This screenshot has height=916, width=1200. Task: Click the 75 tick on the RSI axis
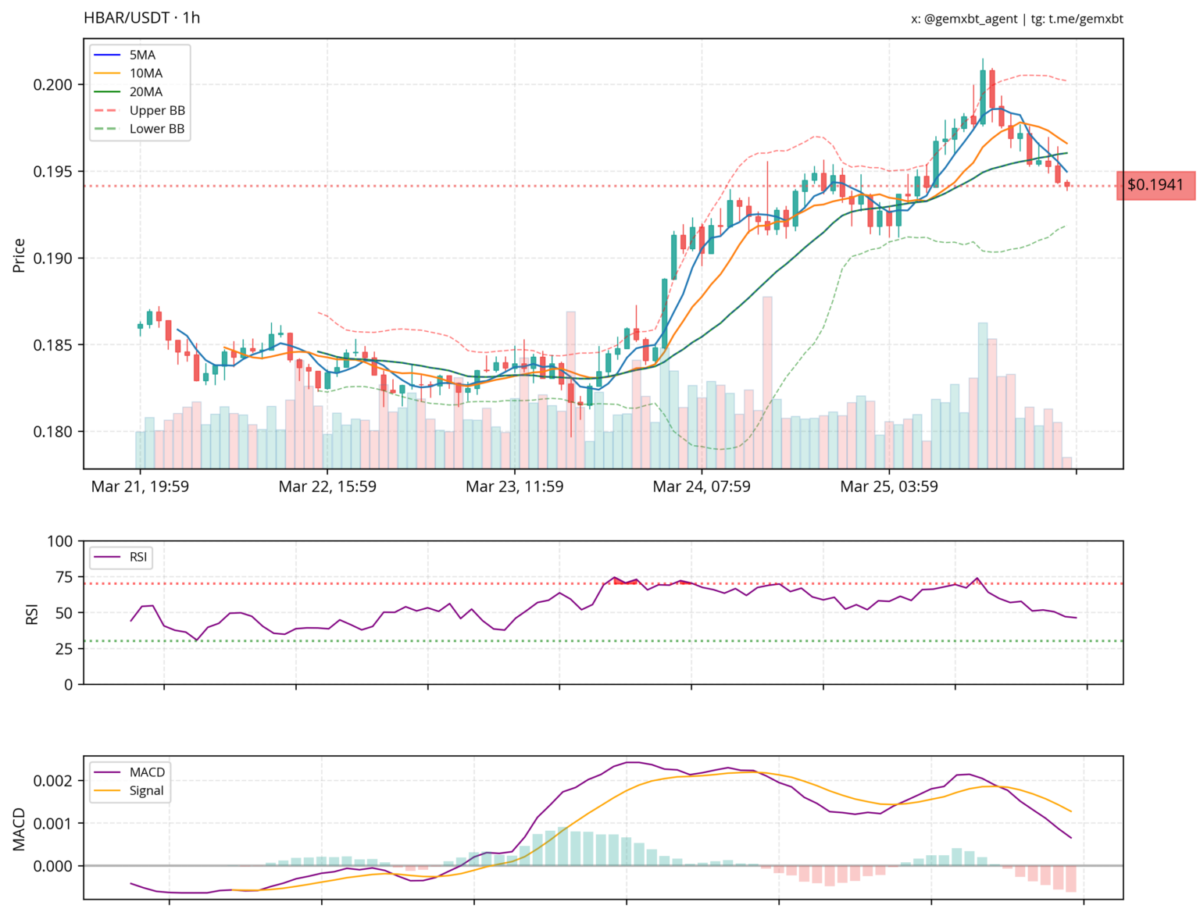62,577
